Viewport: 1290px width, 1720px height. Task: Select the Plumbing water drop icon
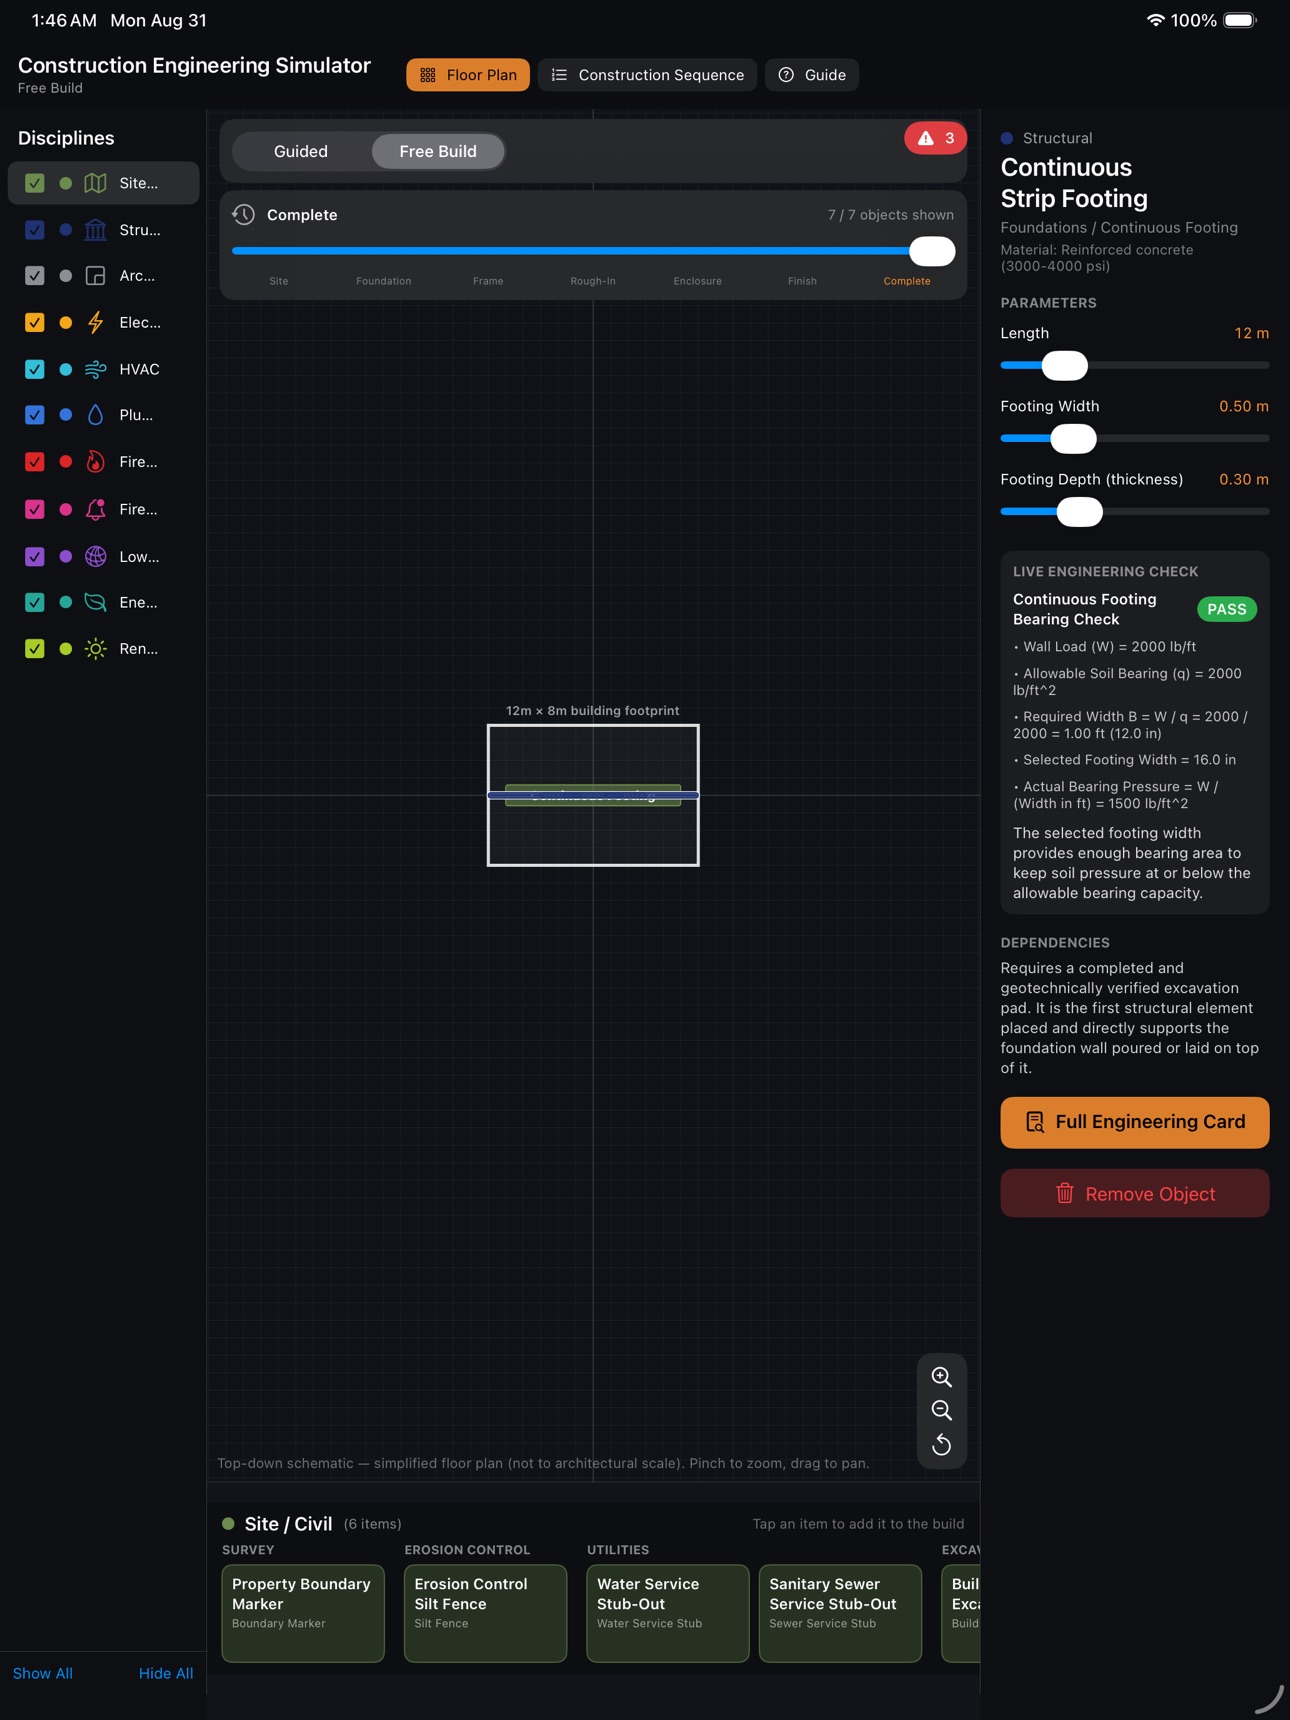click(x=95, y=415)
